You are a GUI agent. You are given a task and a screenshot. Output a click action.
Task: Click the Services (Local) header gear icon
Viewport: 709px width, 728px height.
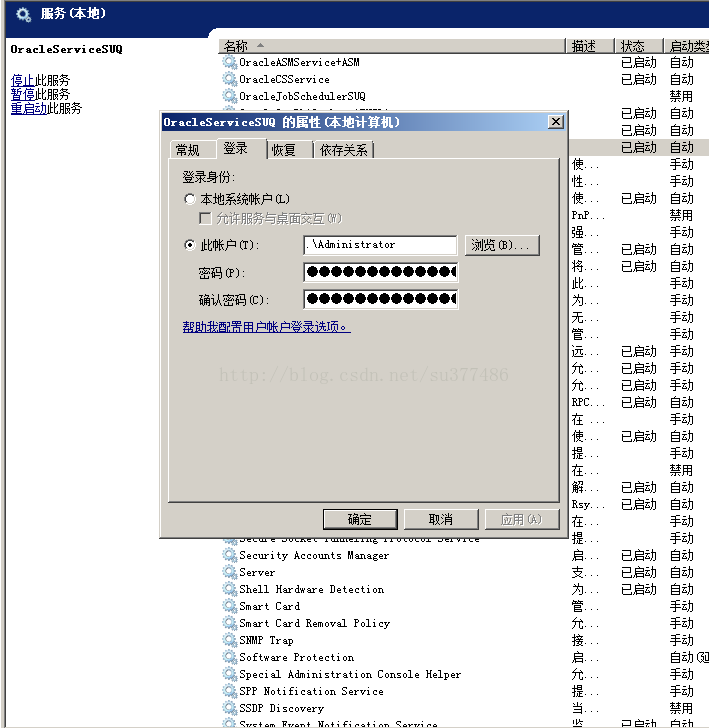[x=23, y=14]
